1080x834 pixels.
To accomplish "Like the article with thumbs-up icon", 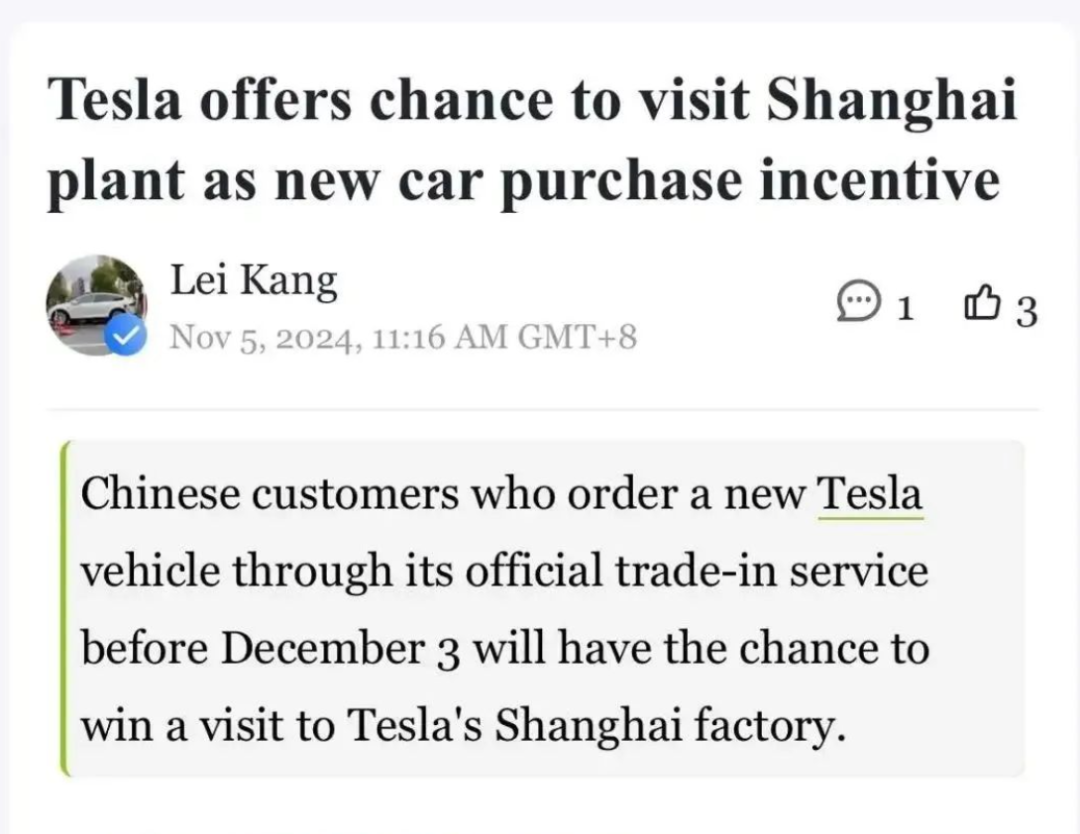I will (x=981, y=303).
